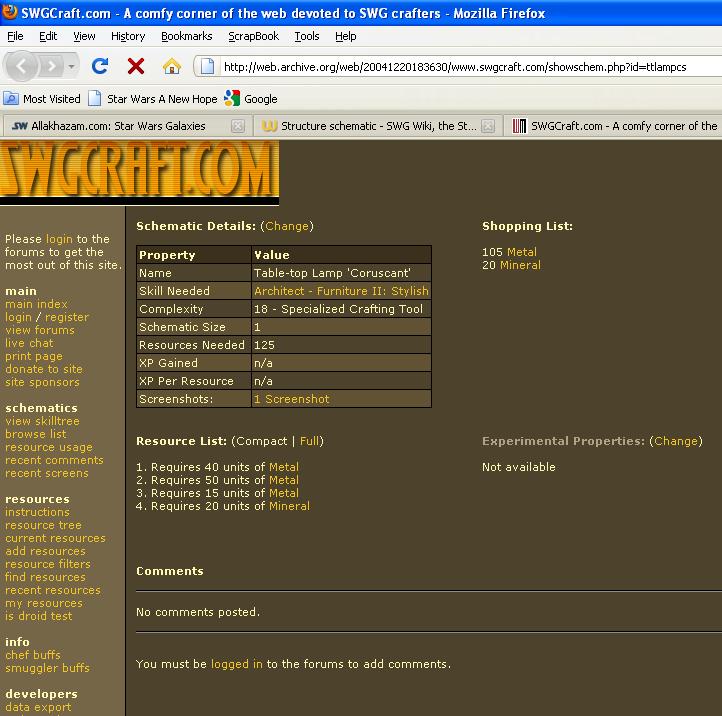Click the Architect - Furniture II: Stylish link
The height and width of the screenshot is (716, 722).
340,291
